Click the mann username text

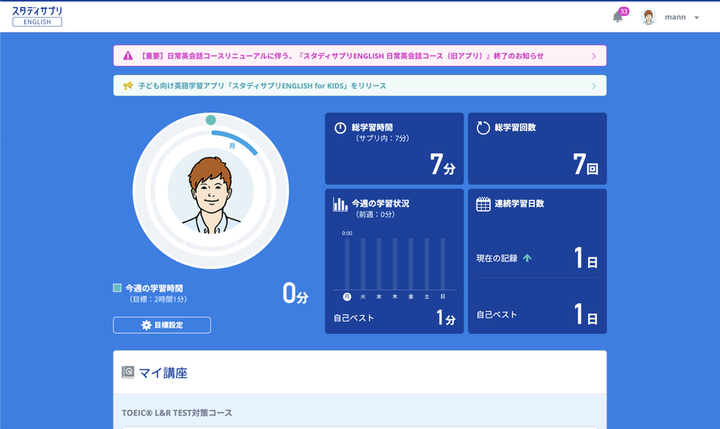click(x=675, y=17)
